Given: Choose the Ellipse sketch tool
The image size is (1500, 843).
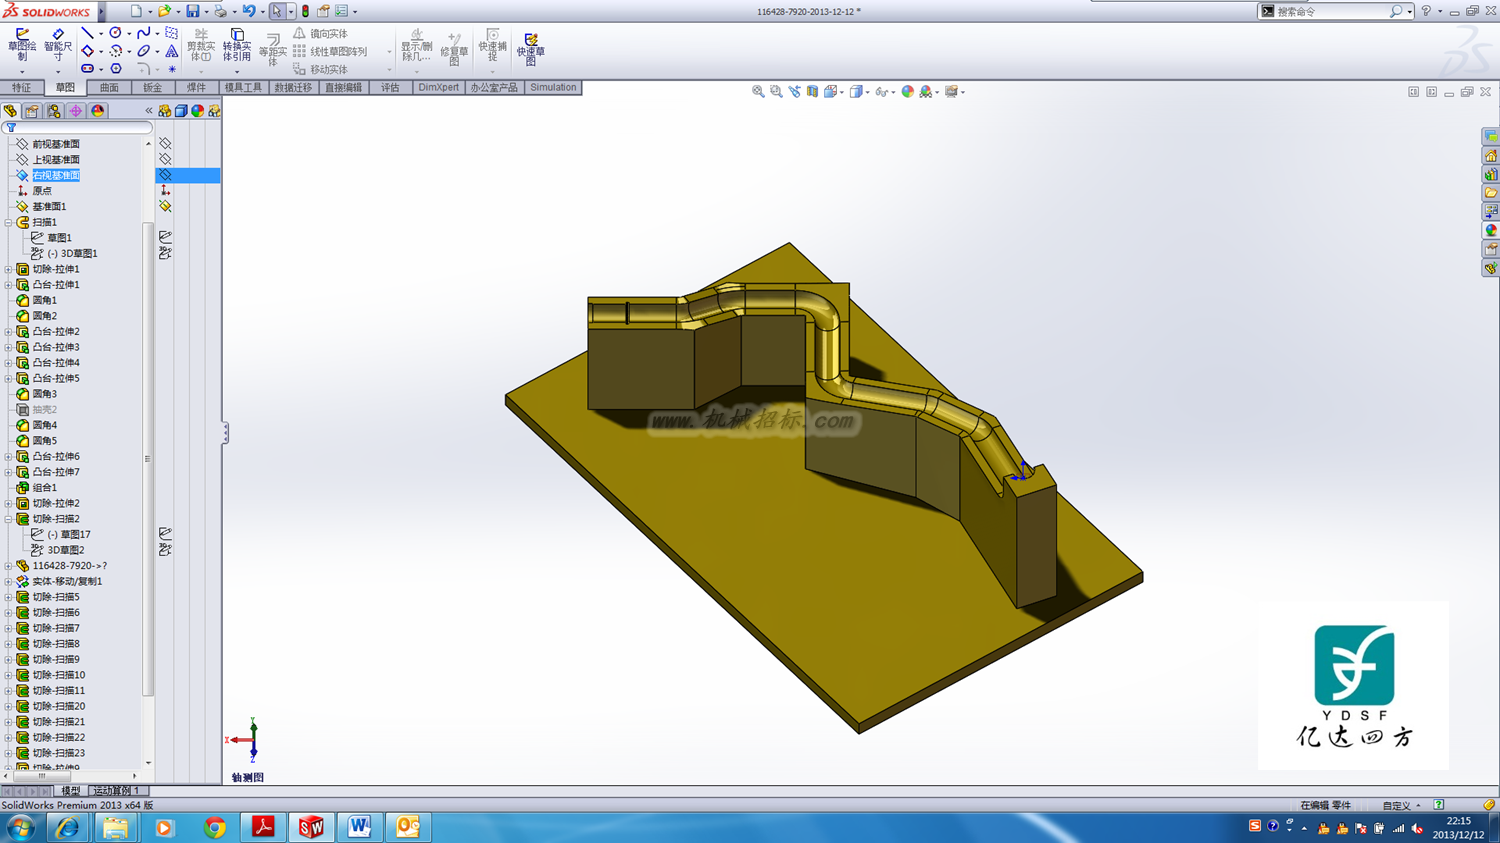Looking at the screenshot, I should point(143,51).
